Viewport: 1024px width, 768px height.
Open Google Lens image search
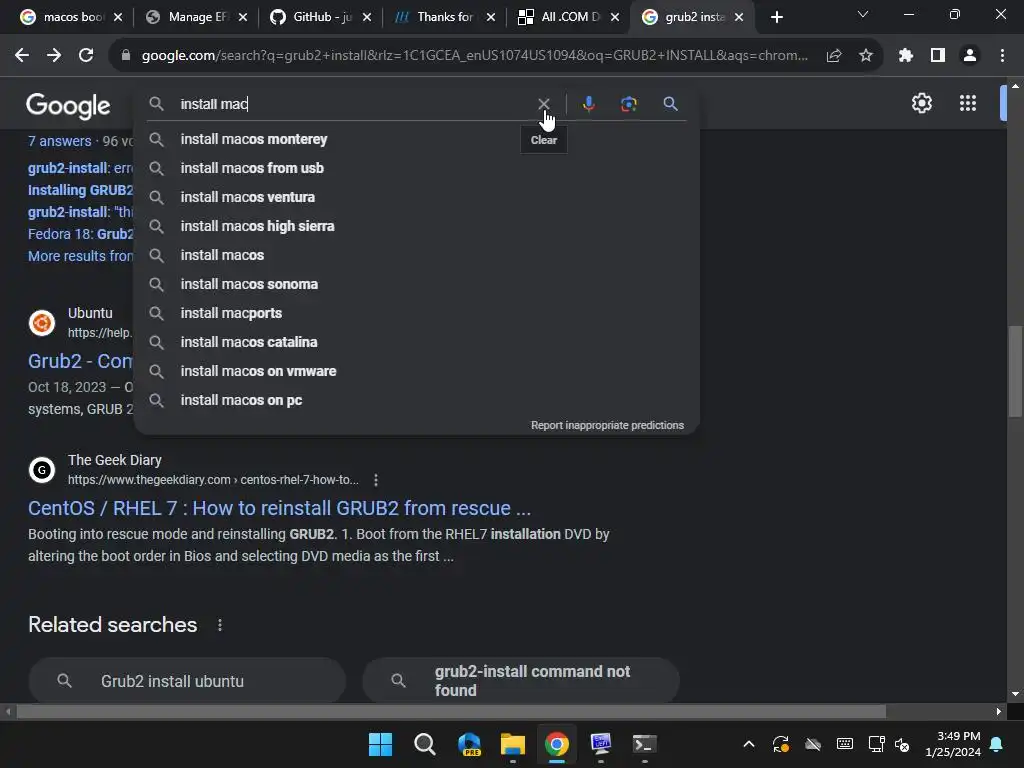(629, 104)
